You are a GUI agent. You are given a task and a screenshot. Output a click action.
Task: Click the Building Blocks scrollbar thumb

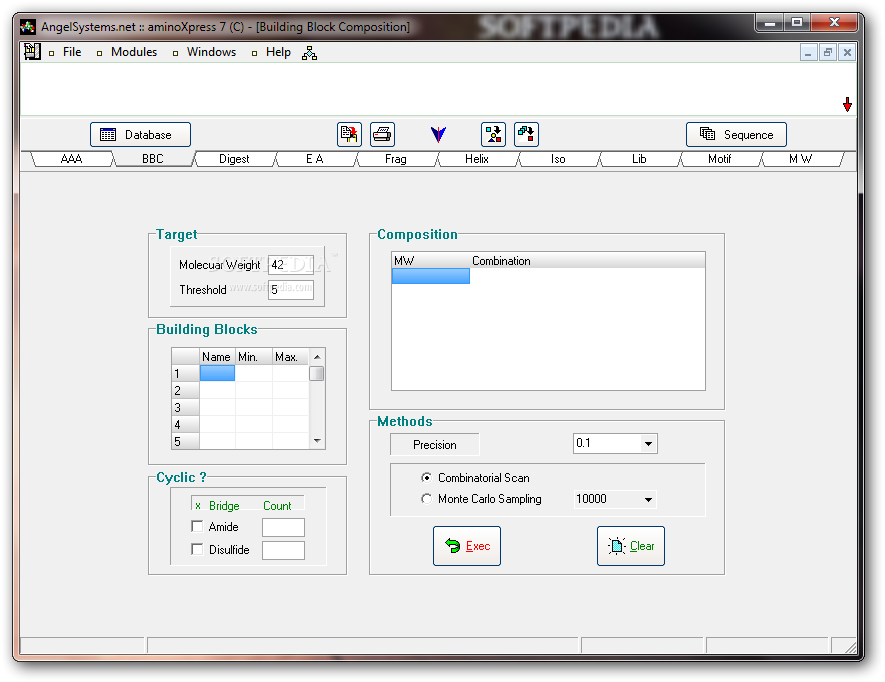(x=317, y=373)
